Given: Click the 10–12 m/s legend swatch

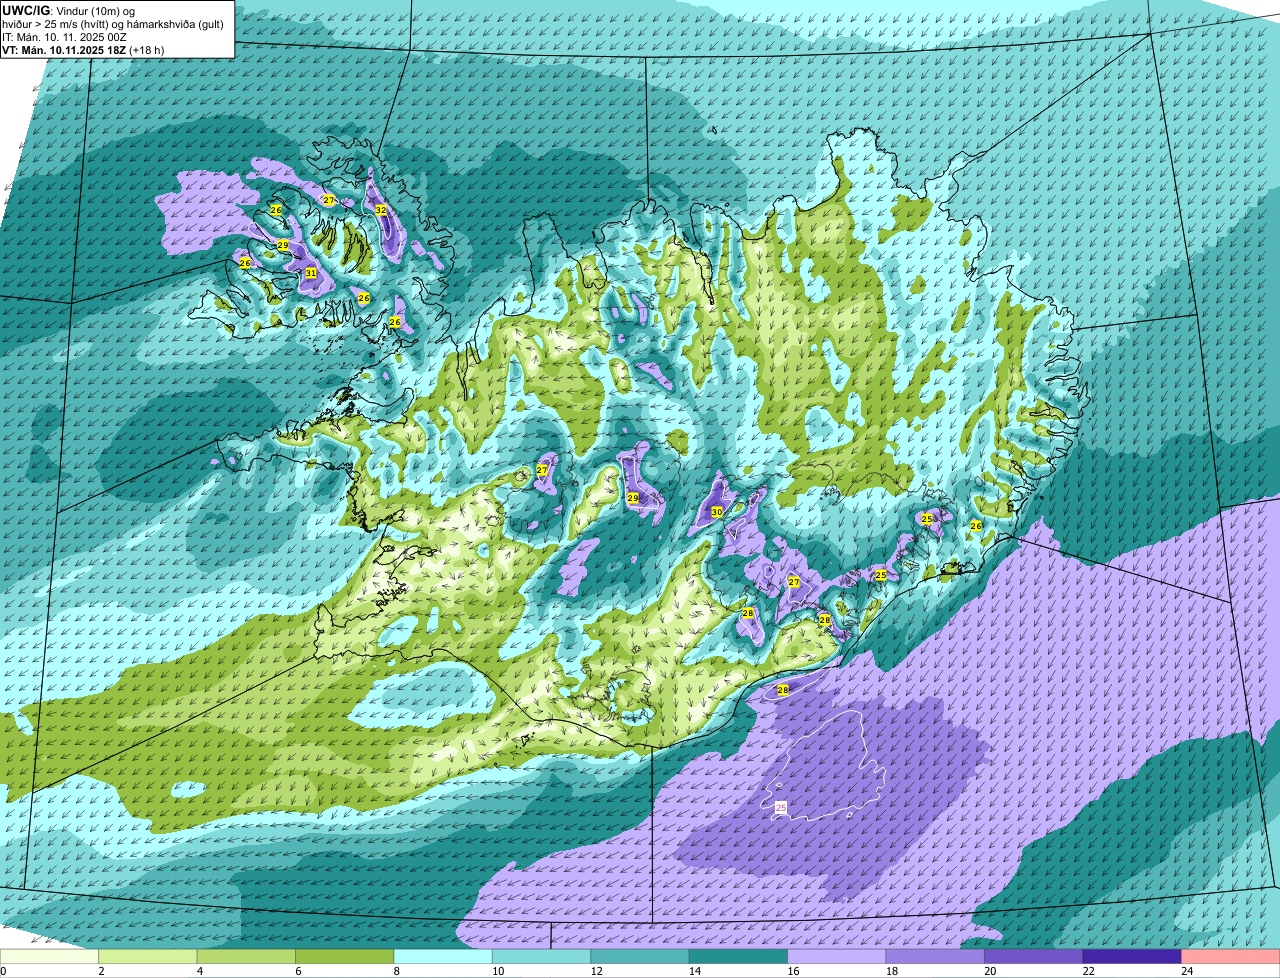Looking at the screenshot, I should pyautogui.click(x=541, y=956).
